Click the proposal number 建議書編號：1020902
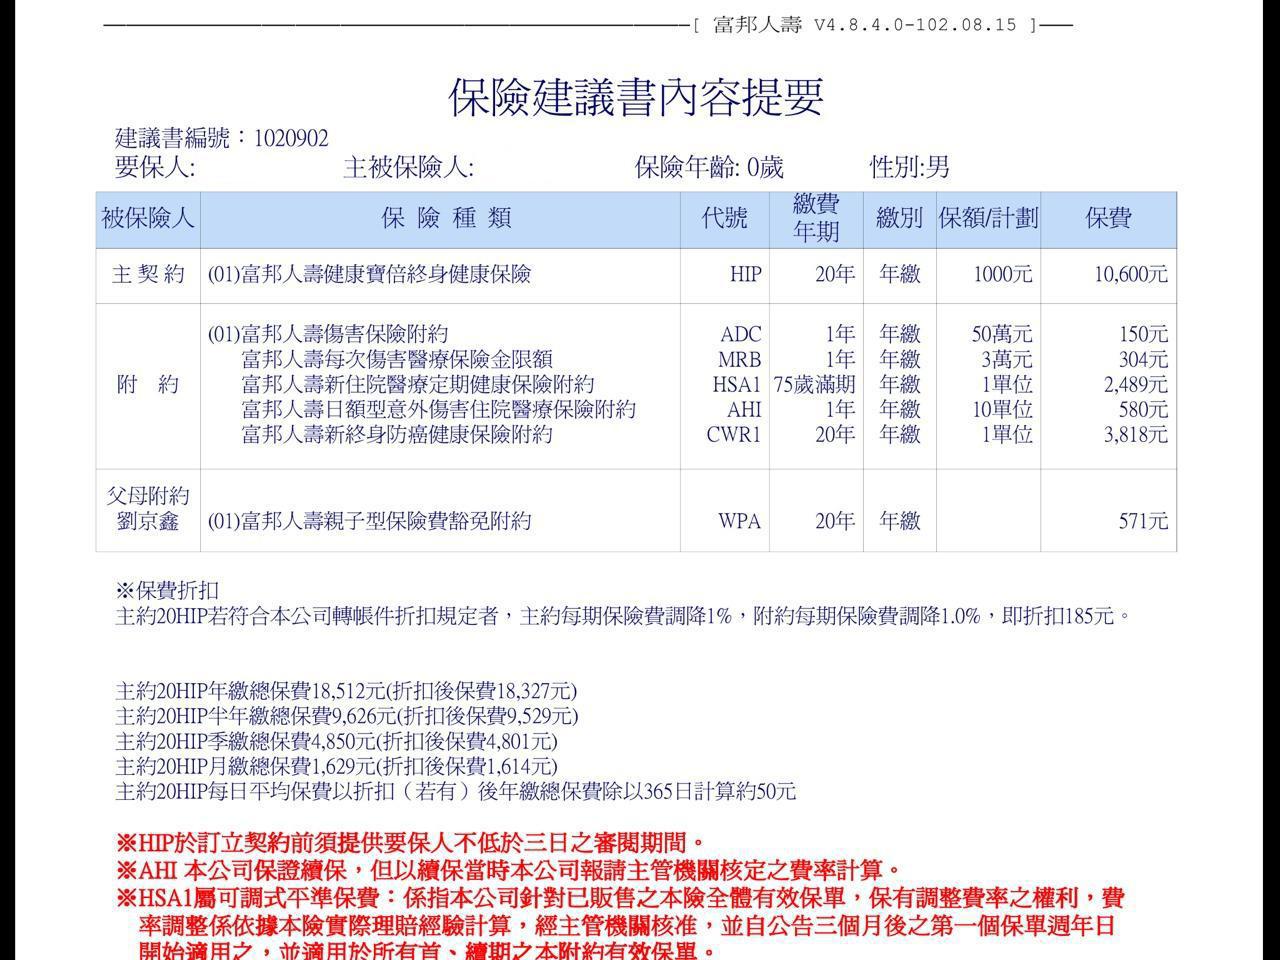1280x960 pixels. 221,138
